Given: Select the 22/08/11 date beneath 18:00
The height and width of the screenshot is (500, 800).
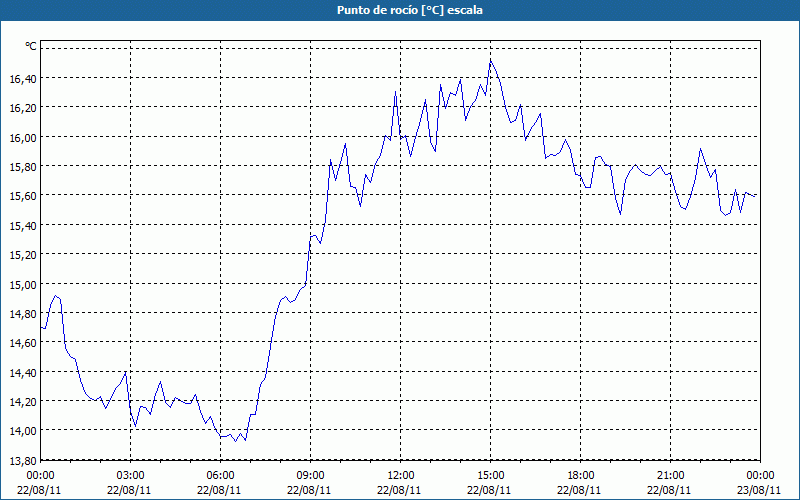Looking at the screenshot, I should pos(581,490).
